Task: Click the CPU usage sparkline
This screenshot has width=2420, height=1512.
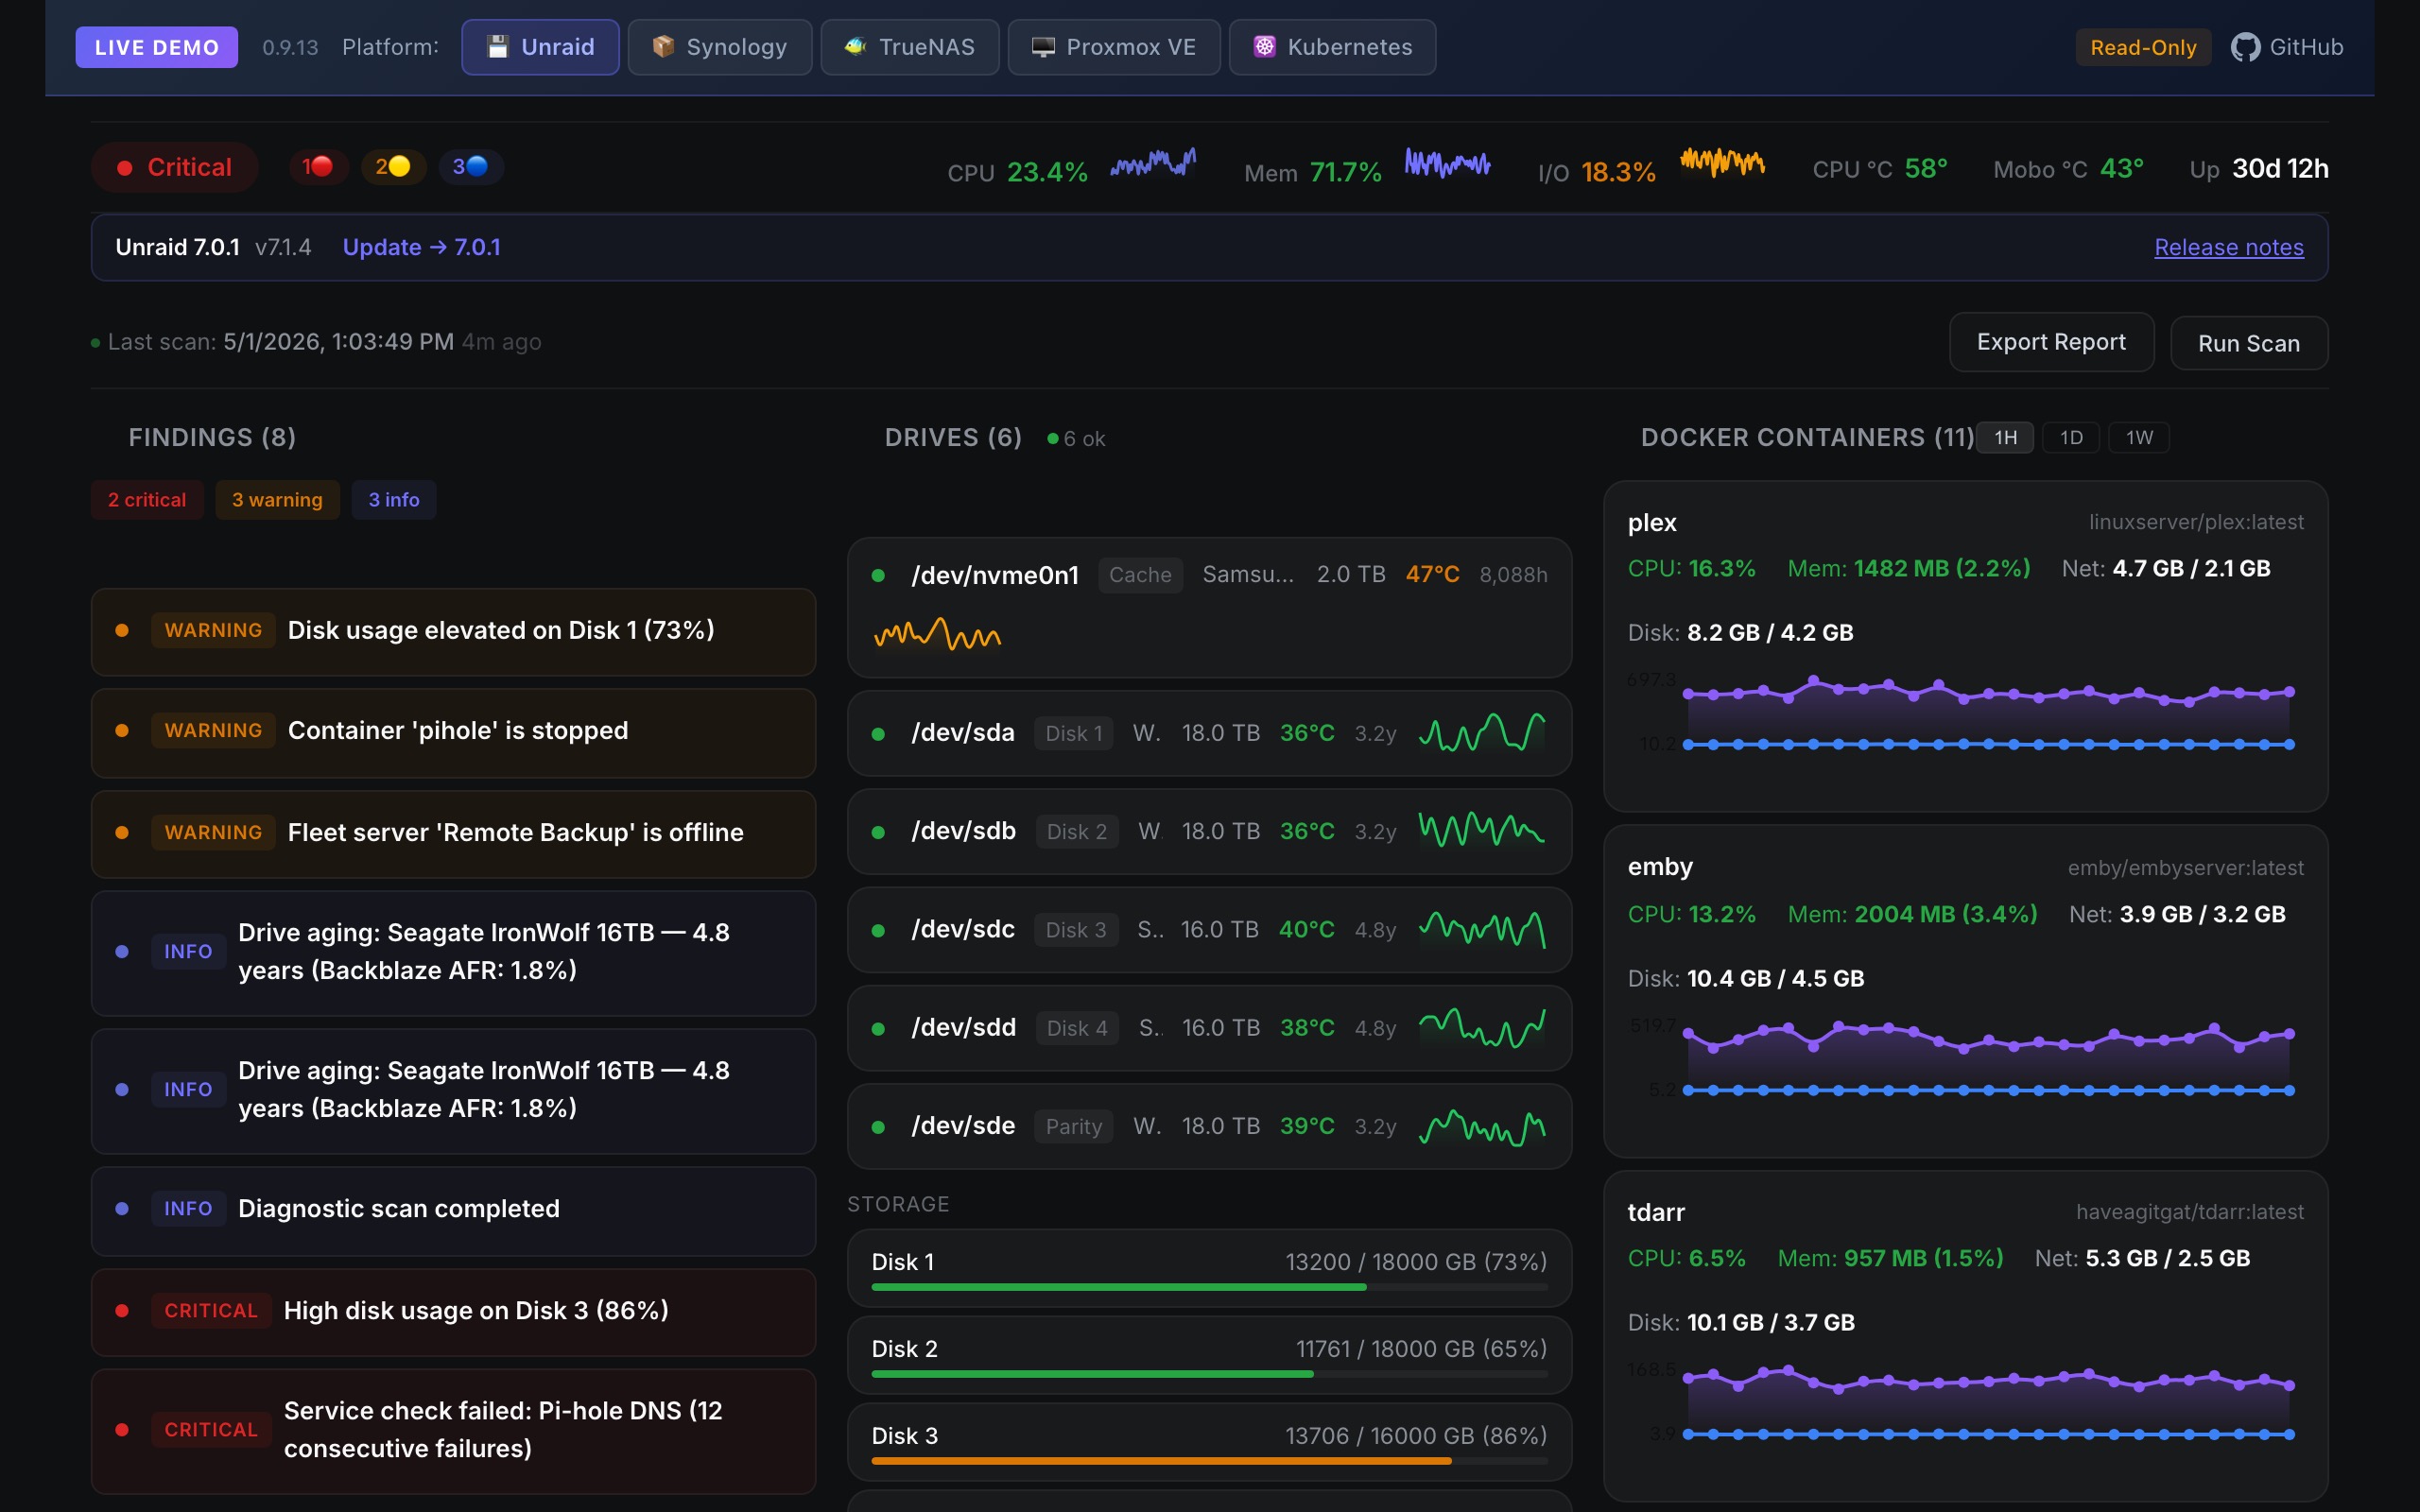Action: coord(1153,162)
